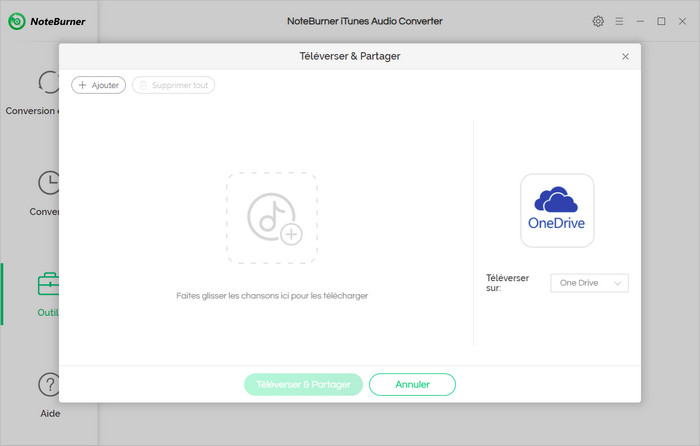
Task: Minimize the NoteBurner main window
Action: point(640,21)
